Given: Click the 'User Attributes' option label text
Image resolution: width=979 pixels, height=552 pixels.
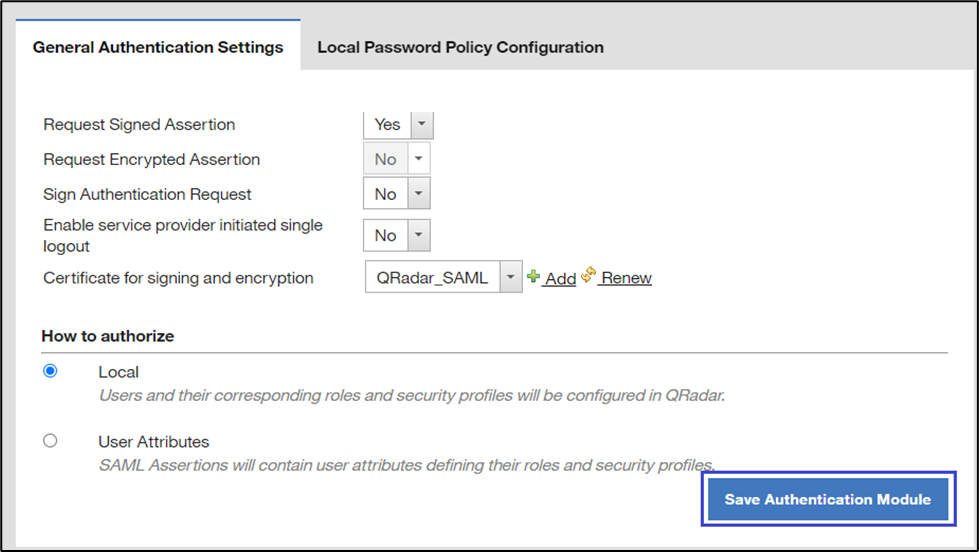Looking at the screenshot, I should point(153,441).
